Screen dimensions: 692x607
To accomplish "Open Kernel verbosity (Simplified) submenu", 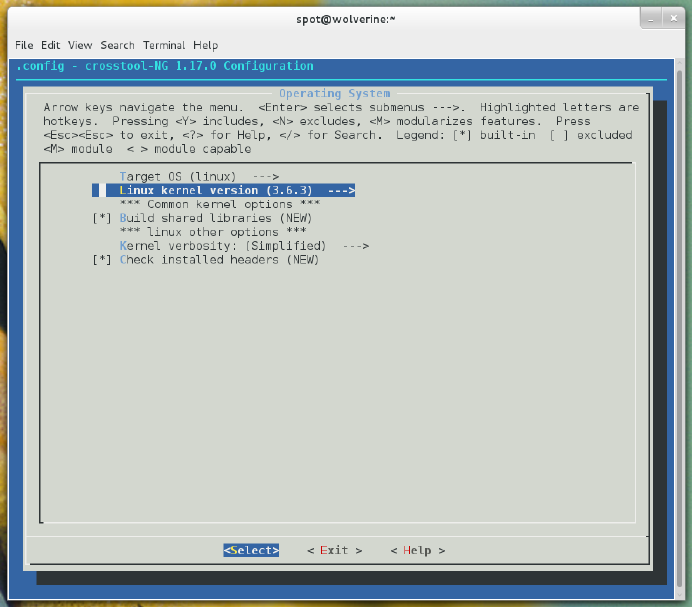I will pyautogui.click(x=244, y=246).
